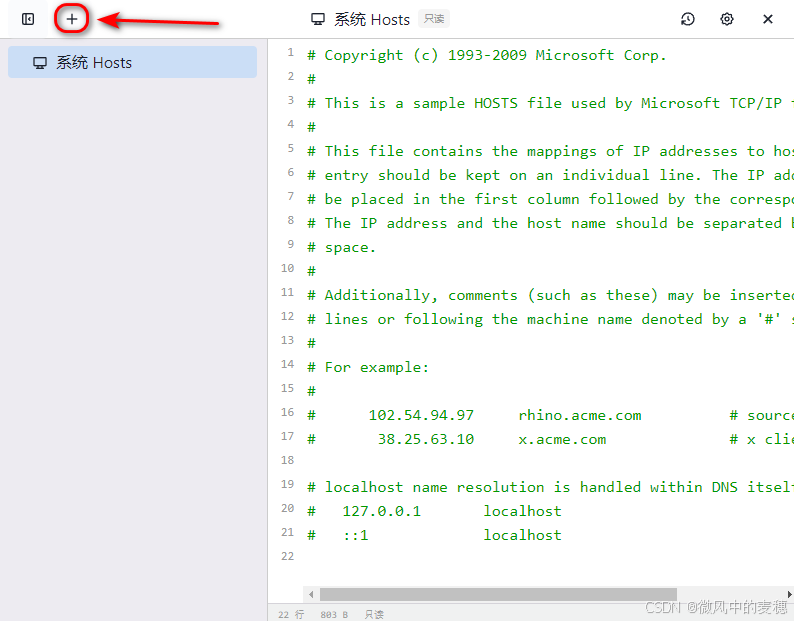Open the history clock icon
Image resolution: width=794 pixels, height=621 pixels.
(x=688, y=19)
